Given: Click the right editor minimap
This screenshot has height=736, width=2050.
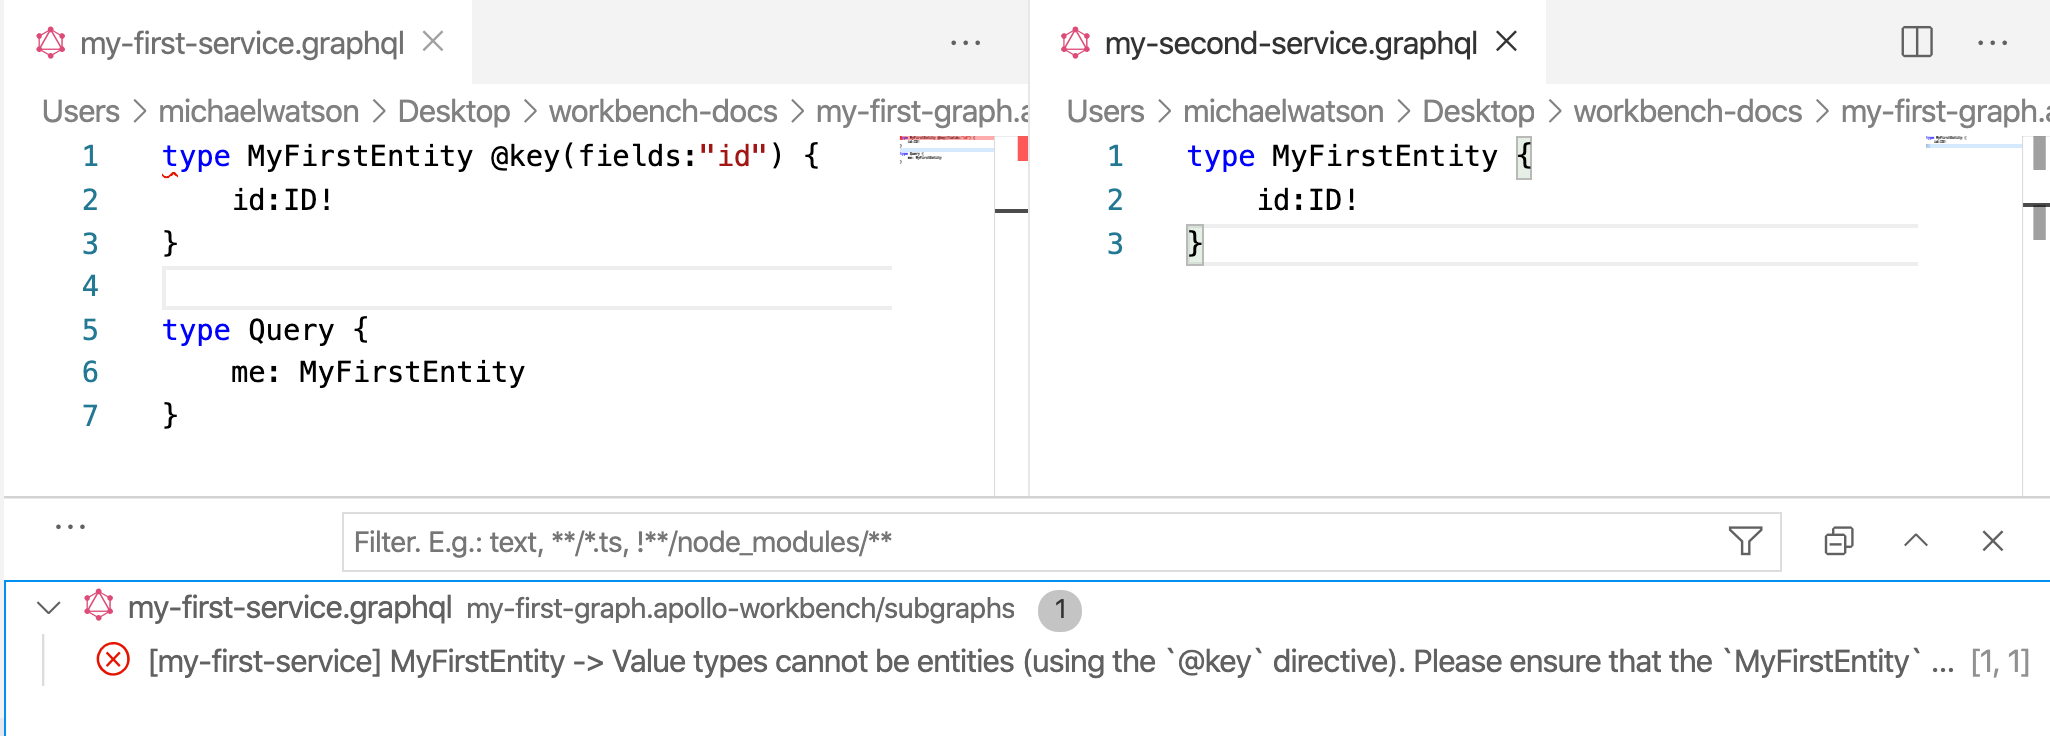Looking at the screenshot, I should 1972,141.
